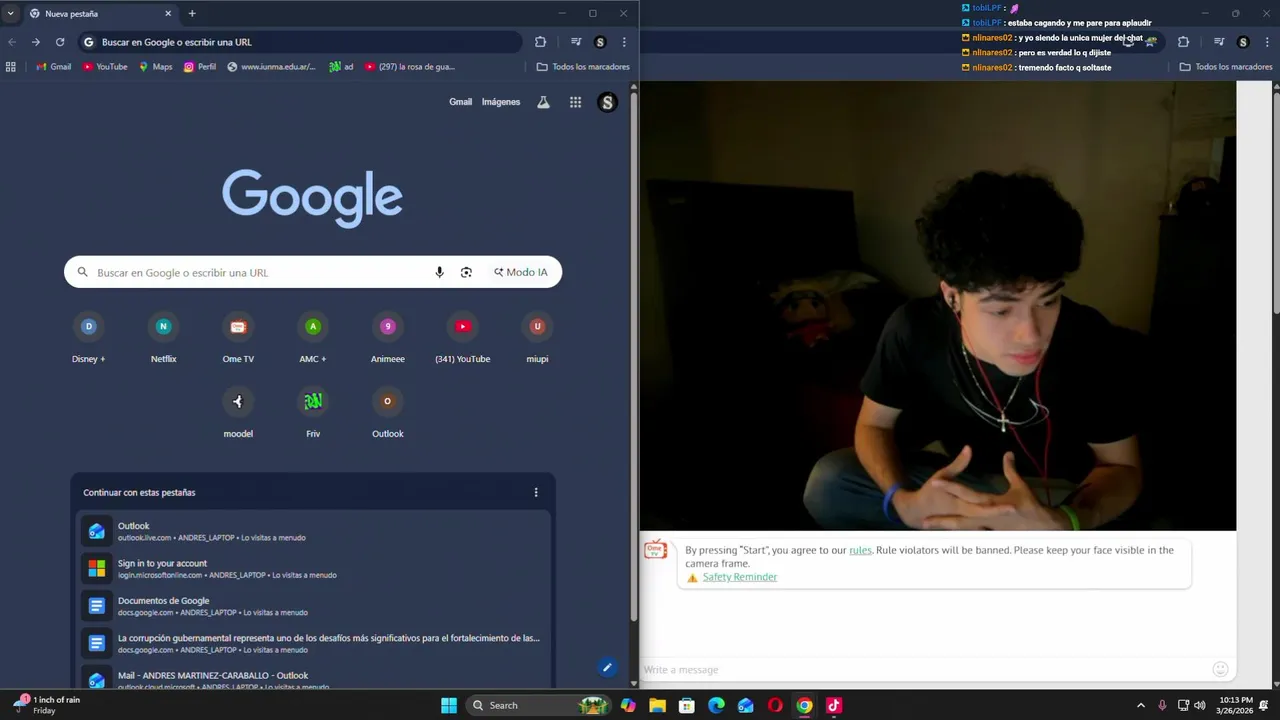Open the Apps grid on bookmarks bar
Image resolution: width=1280 pixels, height=720 pixels.
[x=11, y=67]
